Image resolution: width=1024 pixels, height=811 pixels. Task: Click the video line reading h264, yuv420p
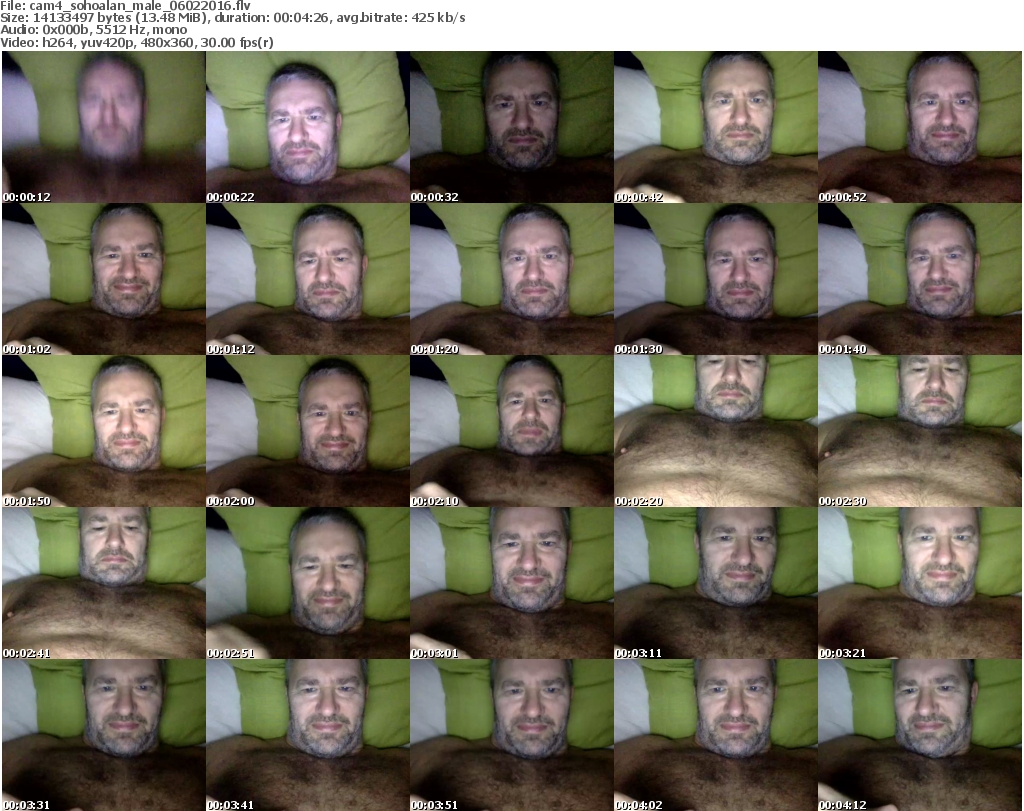point(136,42)
